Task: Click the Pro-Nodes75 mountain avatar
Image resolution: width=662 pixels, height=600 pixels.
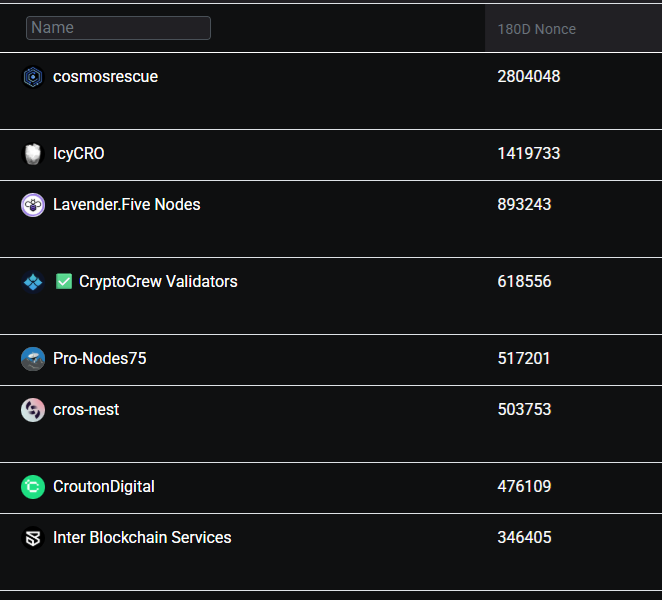Action: pos(33,358)
